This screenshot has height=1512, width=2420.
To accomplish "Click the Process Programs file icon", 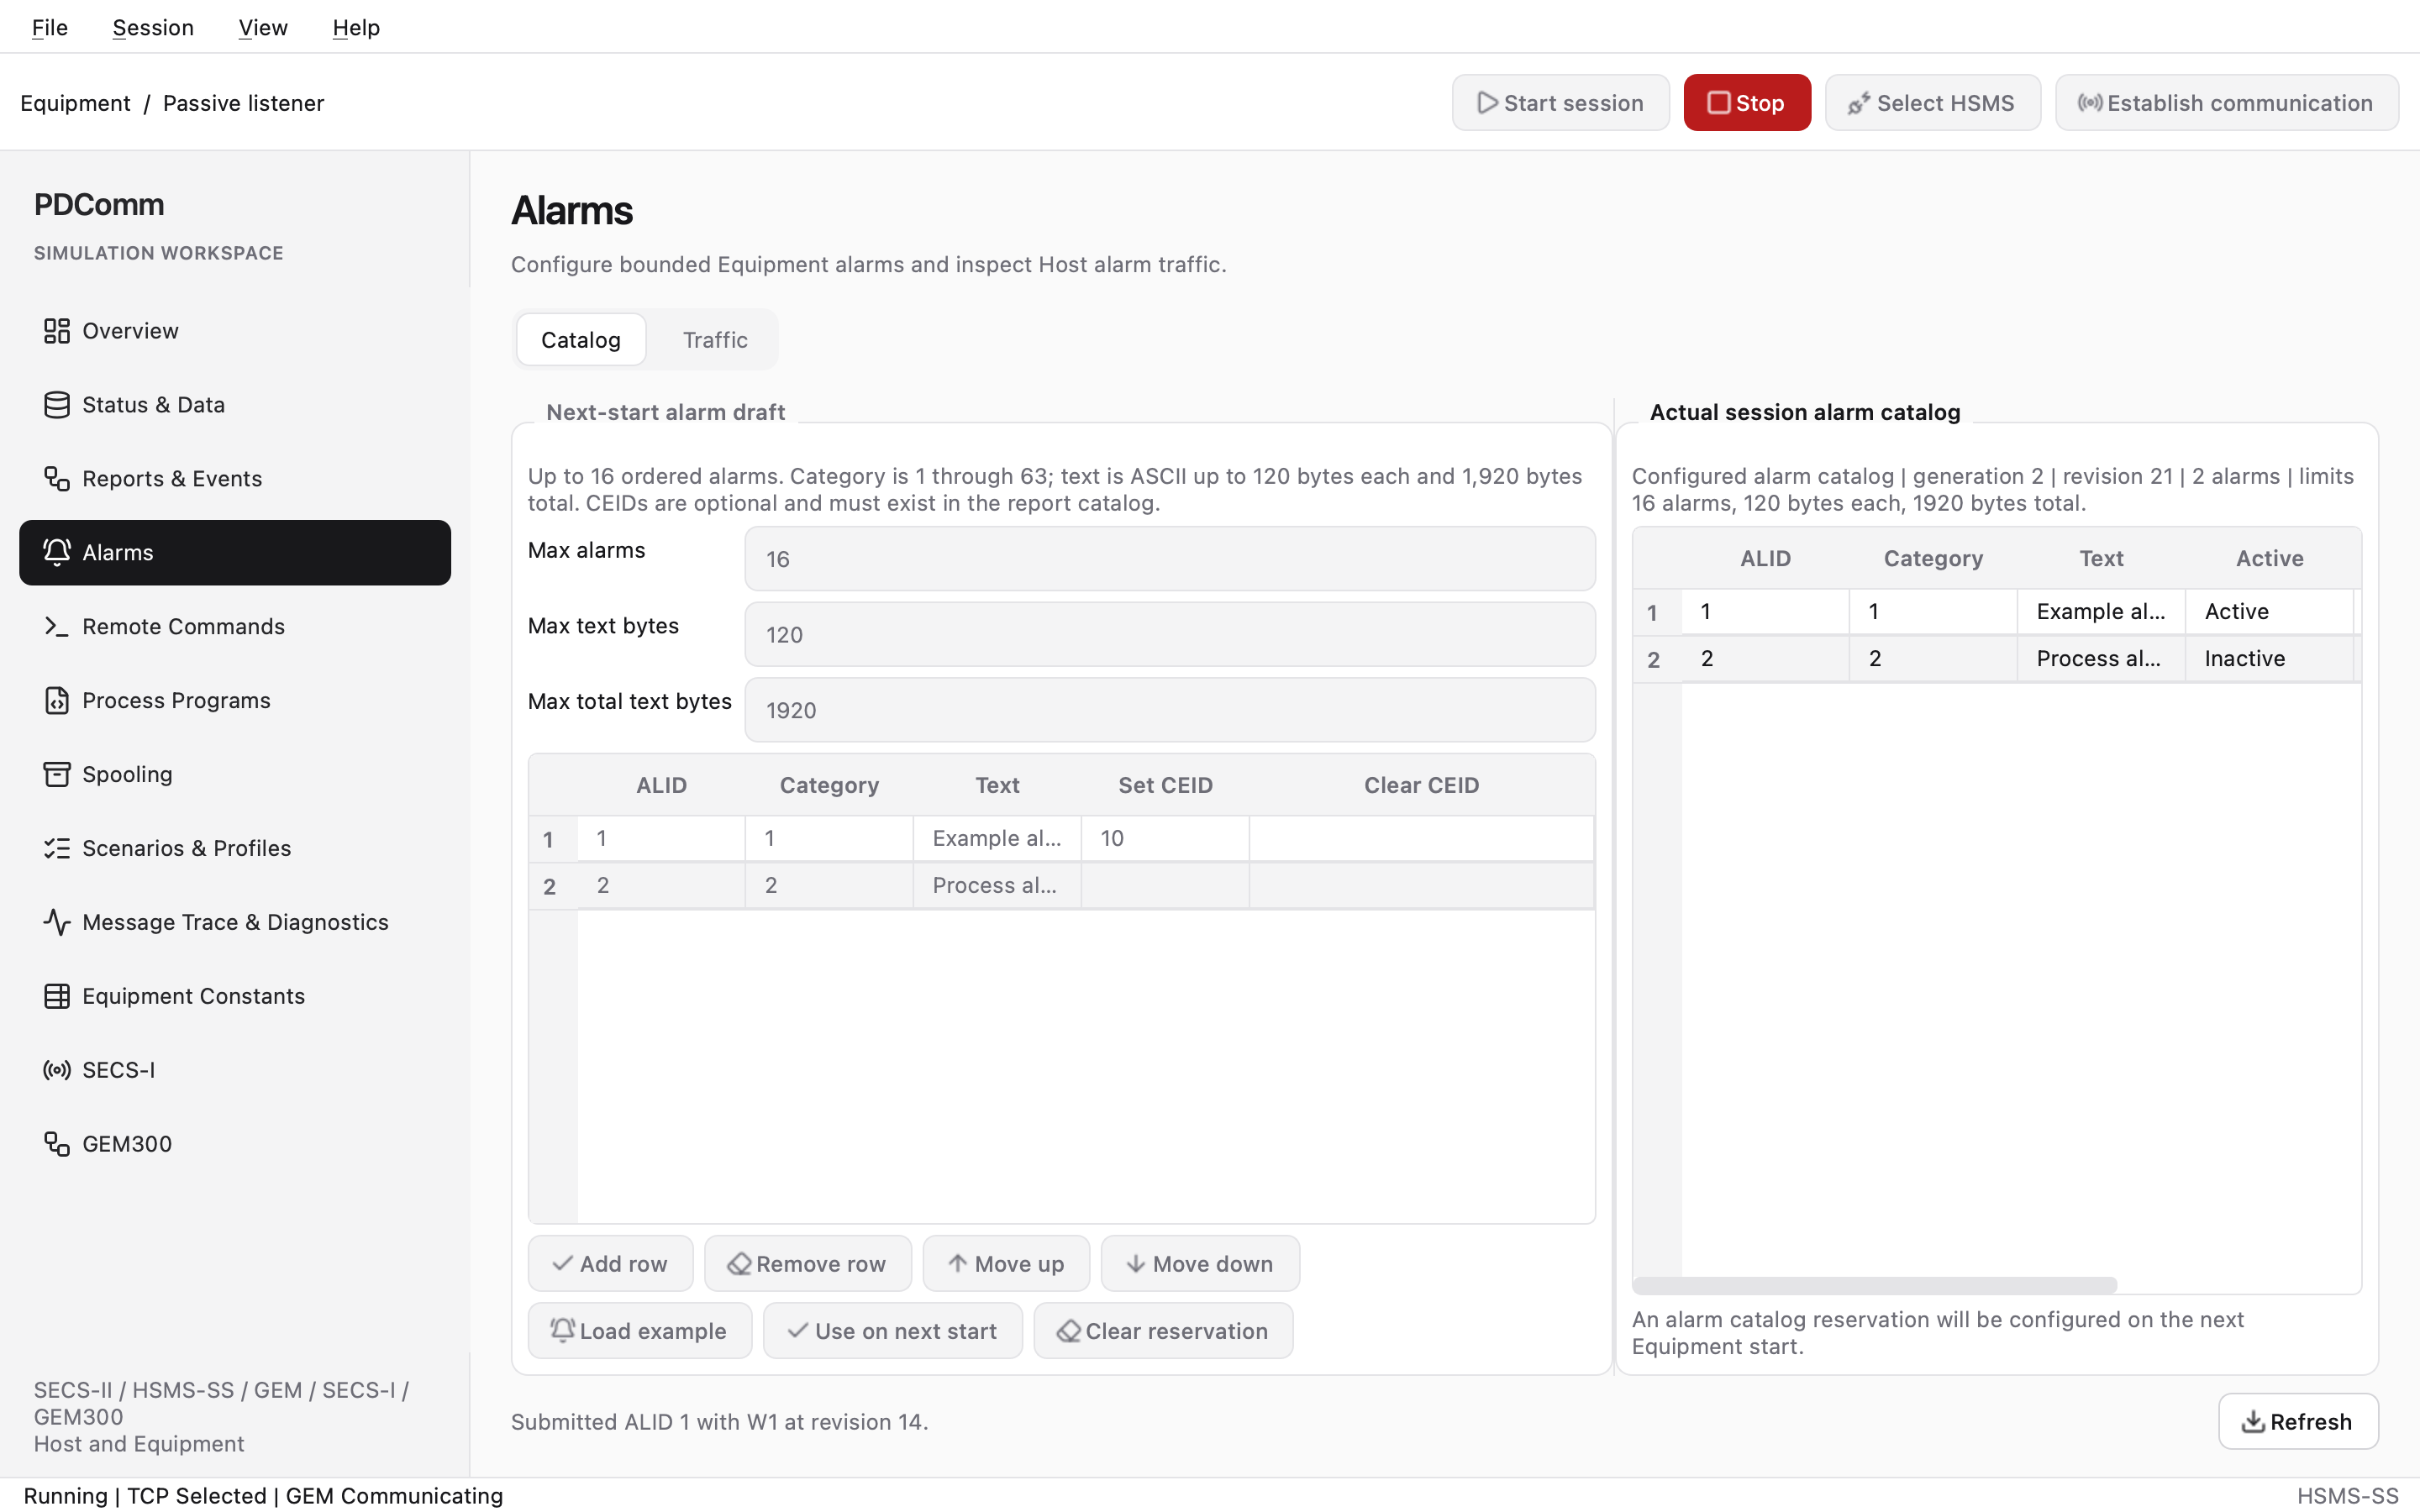I will coord(57,701).
